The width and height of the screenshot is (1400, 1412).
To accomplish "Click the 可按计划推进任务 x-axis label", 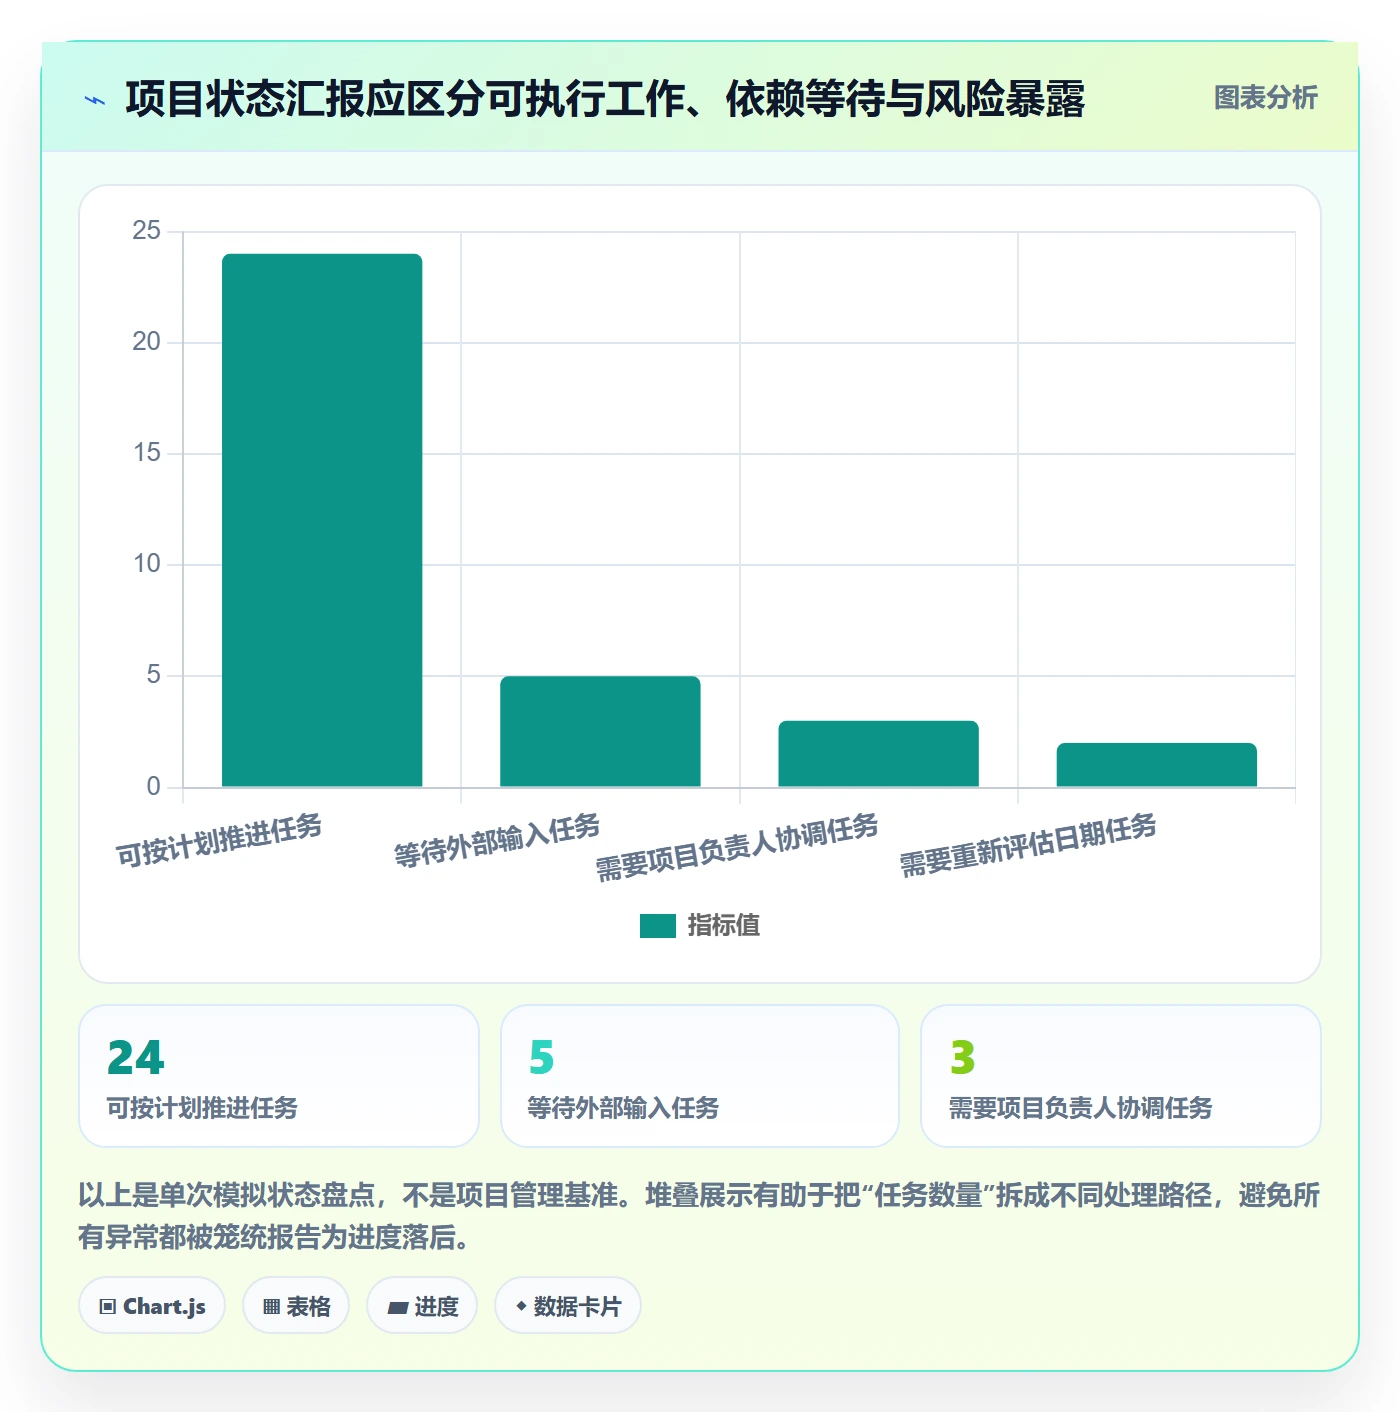I will pyautogui.click(x=219, y=840).
